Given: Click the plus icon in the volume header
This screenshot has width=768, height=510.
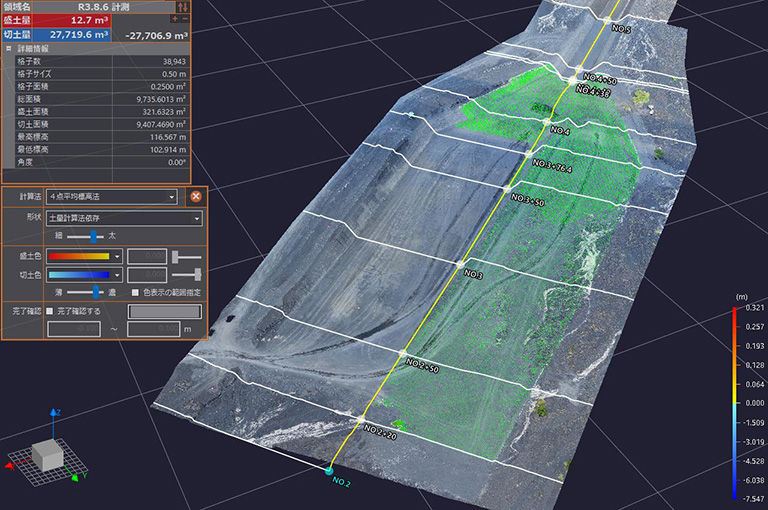Looking at the screenshot, I should (175, 19).
